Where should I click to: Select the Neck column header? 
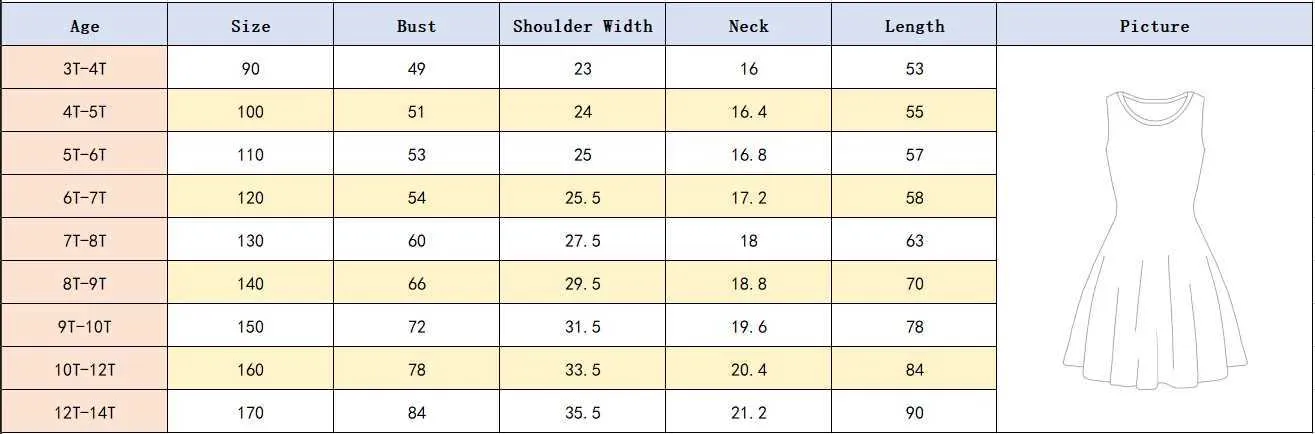point(748,25)
